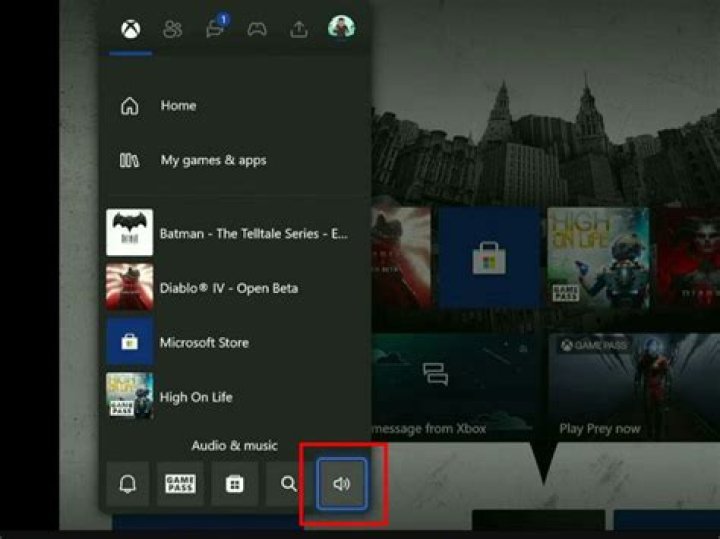Open Microsoft Store from recent list
Screen dimensions: 720x539
pos(234,342)
